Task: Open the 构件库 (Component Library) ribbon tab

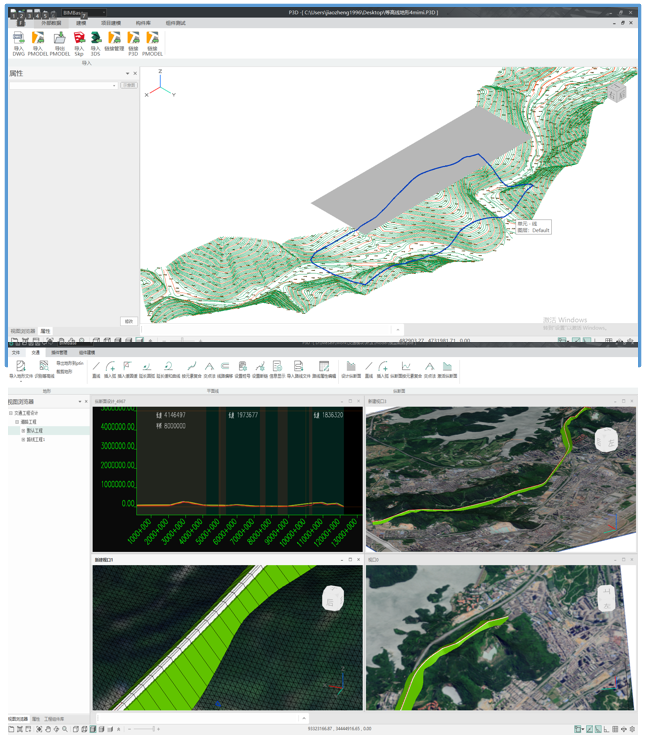Action: [142, 23]
